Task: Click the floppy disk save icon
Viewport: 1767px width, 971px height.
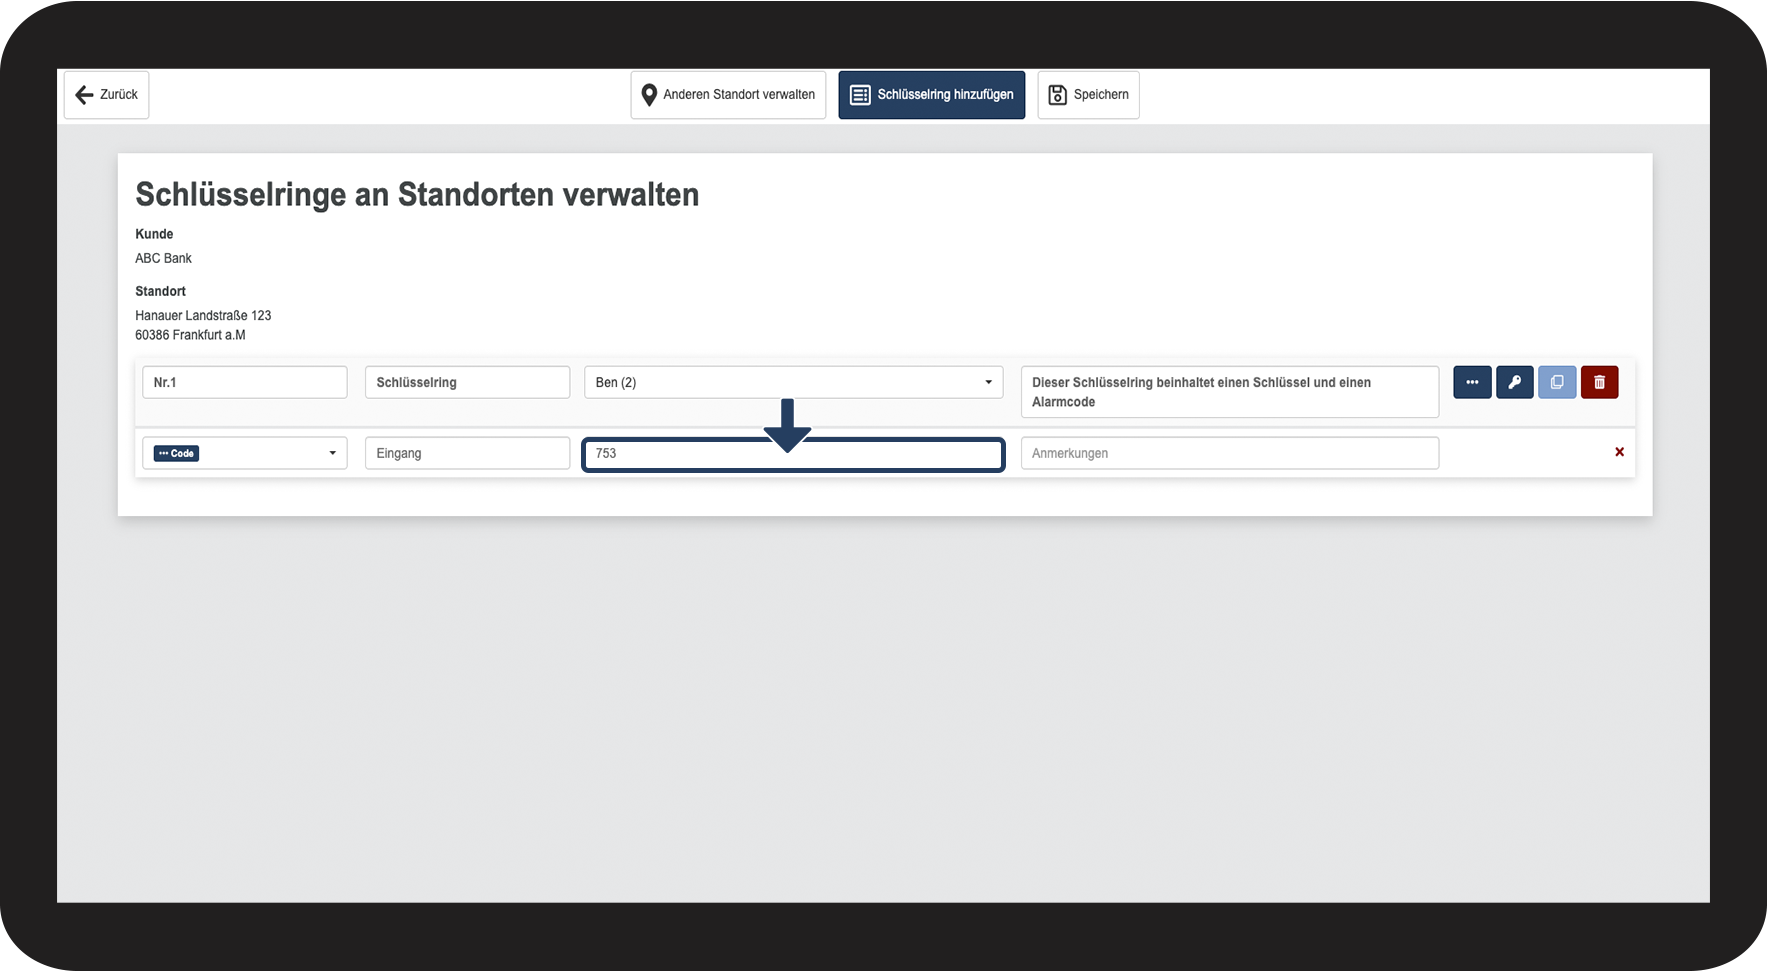Action: pyautogui.click(x=1057, y=95)
